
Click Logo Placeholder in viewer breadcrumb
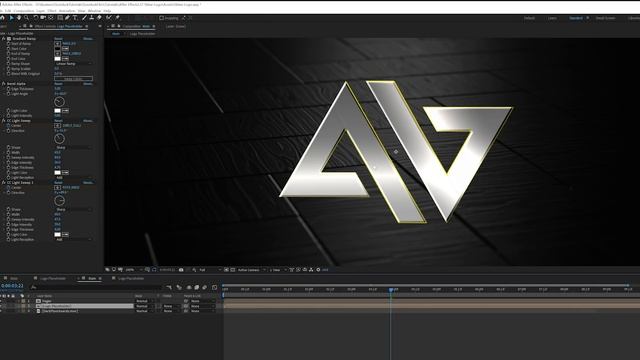point(142,34)
